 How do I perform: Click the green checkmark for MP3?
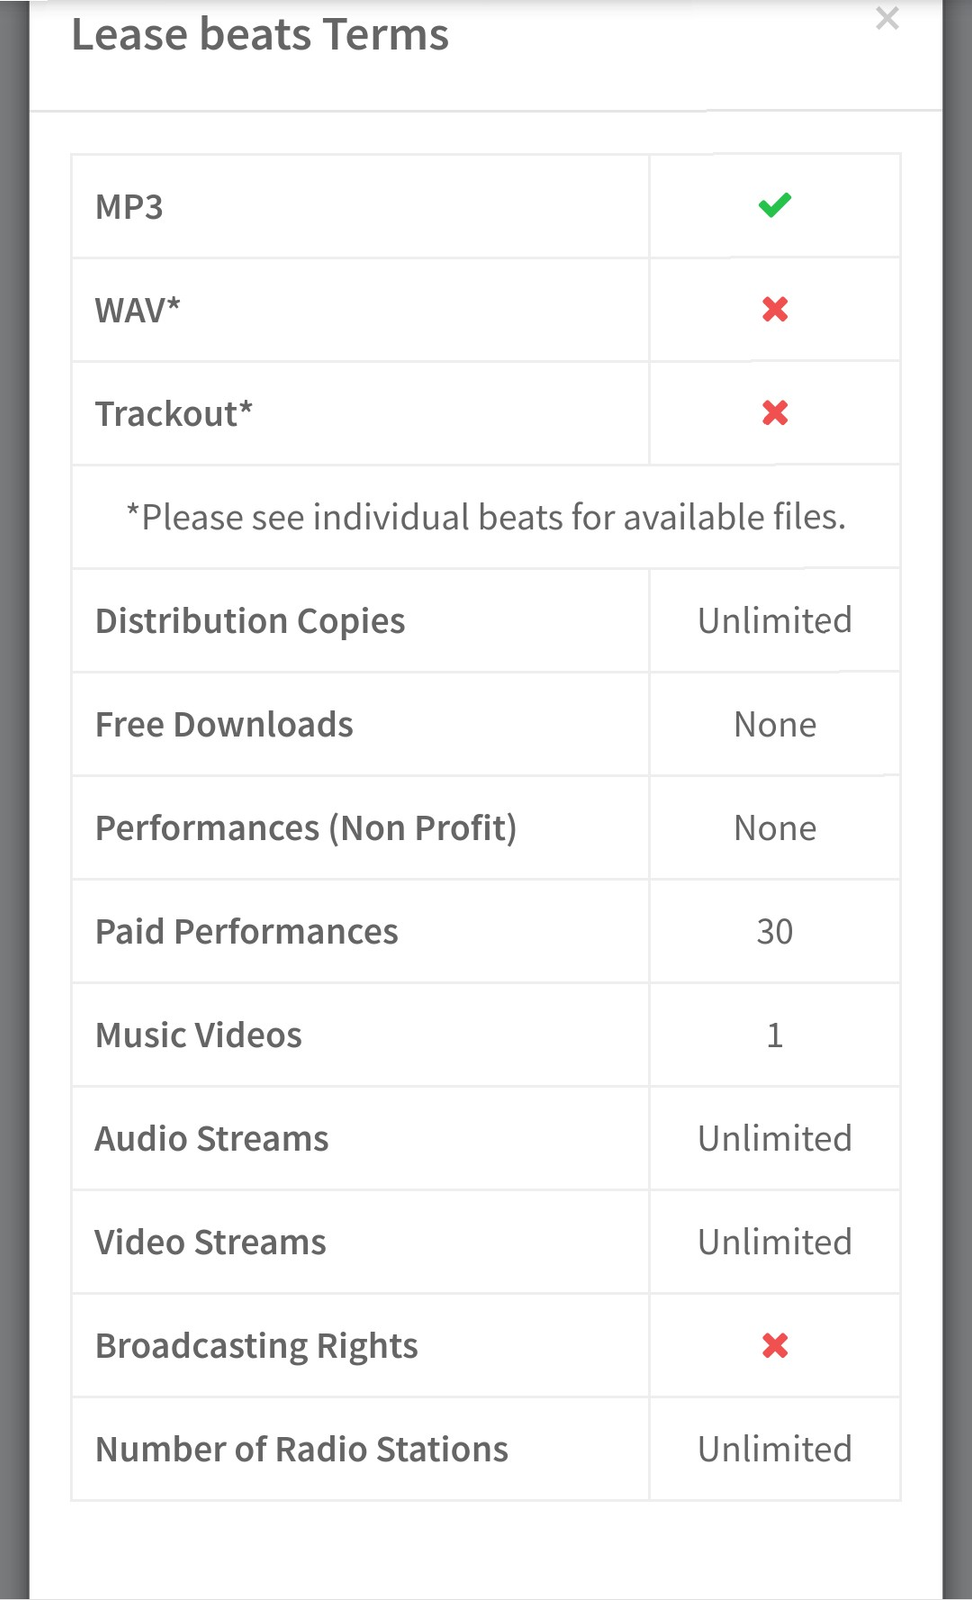coord(775,205)
